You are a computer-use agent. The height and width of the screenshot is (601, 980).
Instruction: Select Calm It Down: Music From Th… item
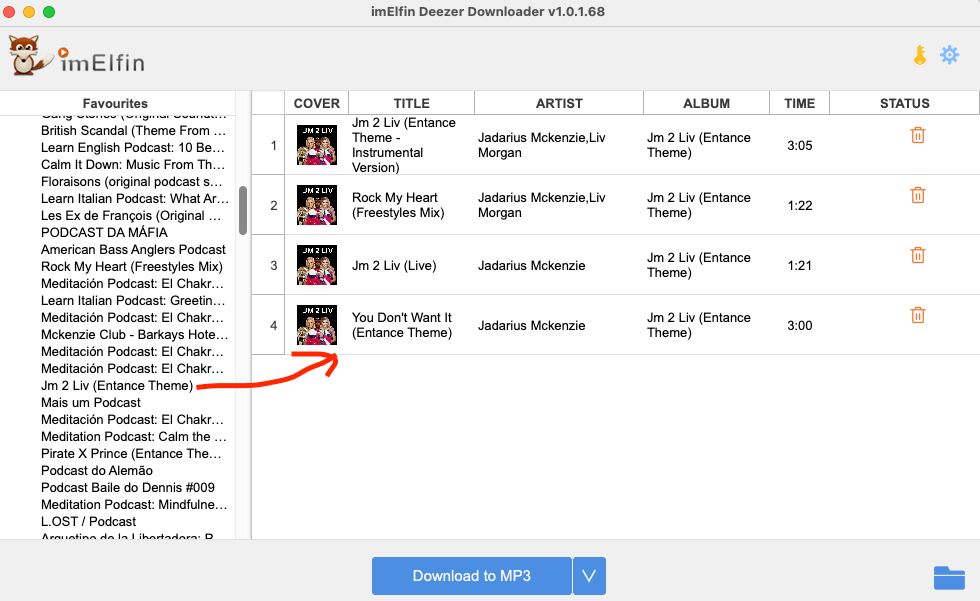[x=132, y=164]
